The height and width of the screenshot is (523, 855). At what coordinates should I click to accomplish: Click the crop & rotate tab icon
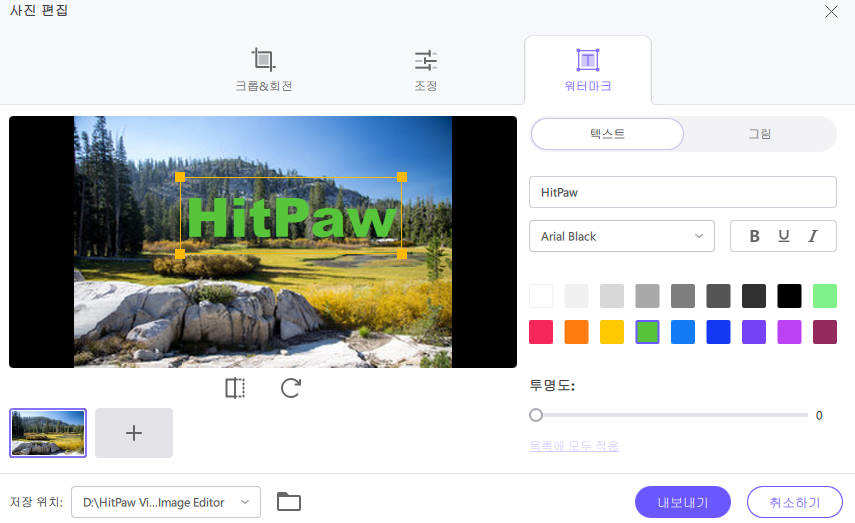264,59
